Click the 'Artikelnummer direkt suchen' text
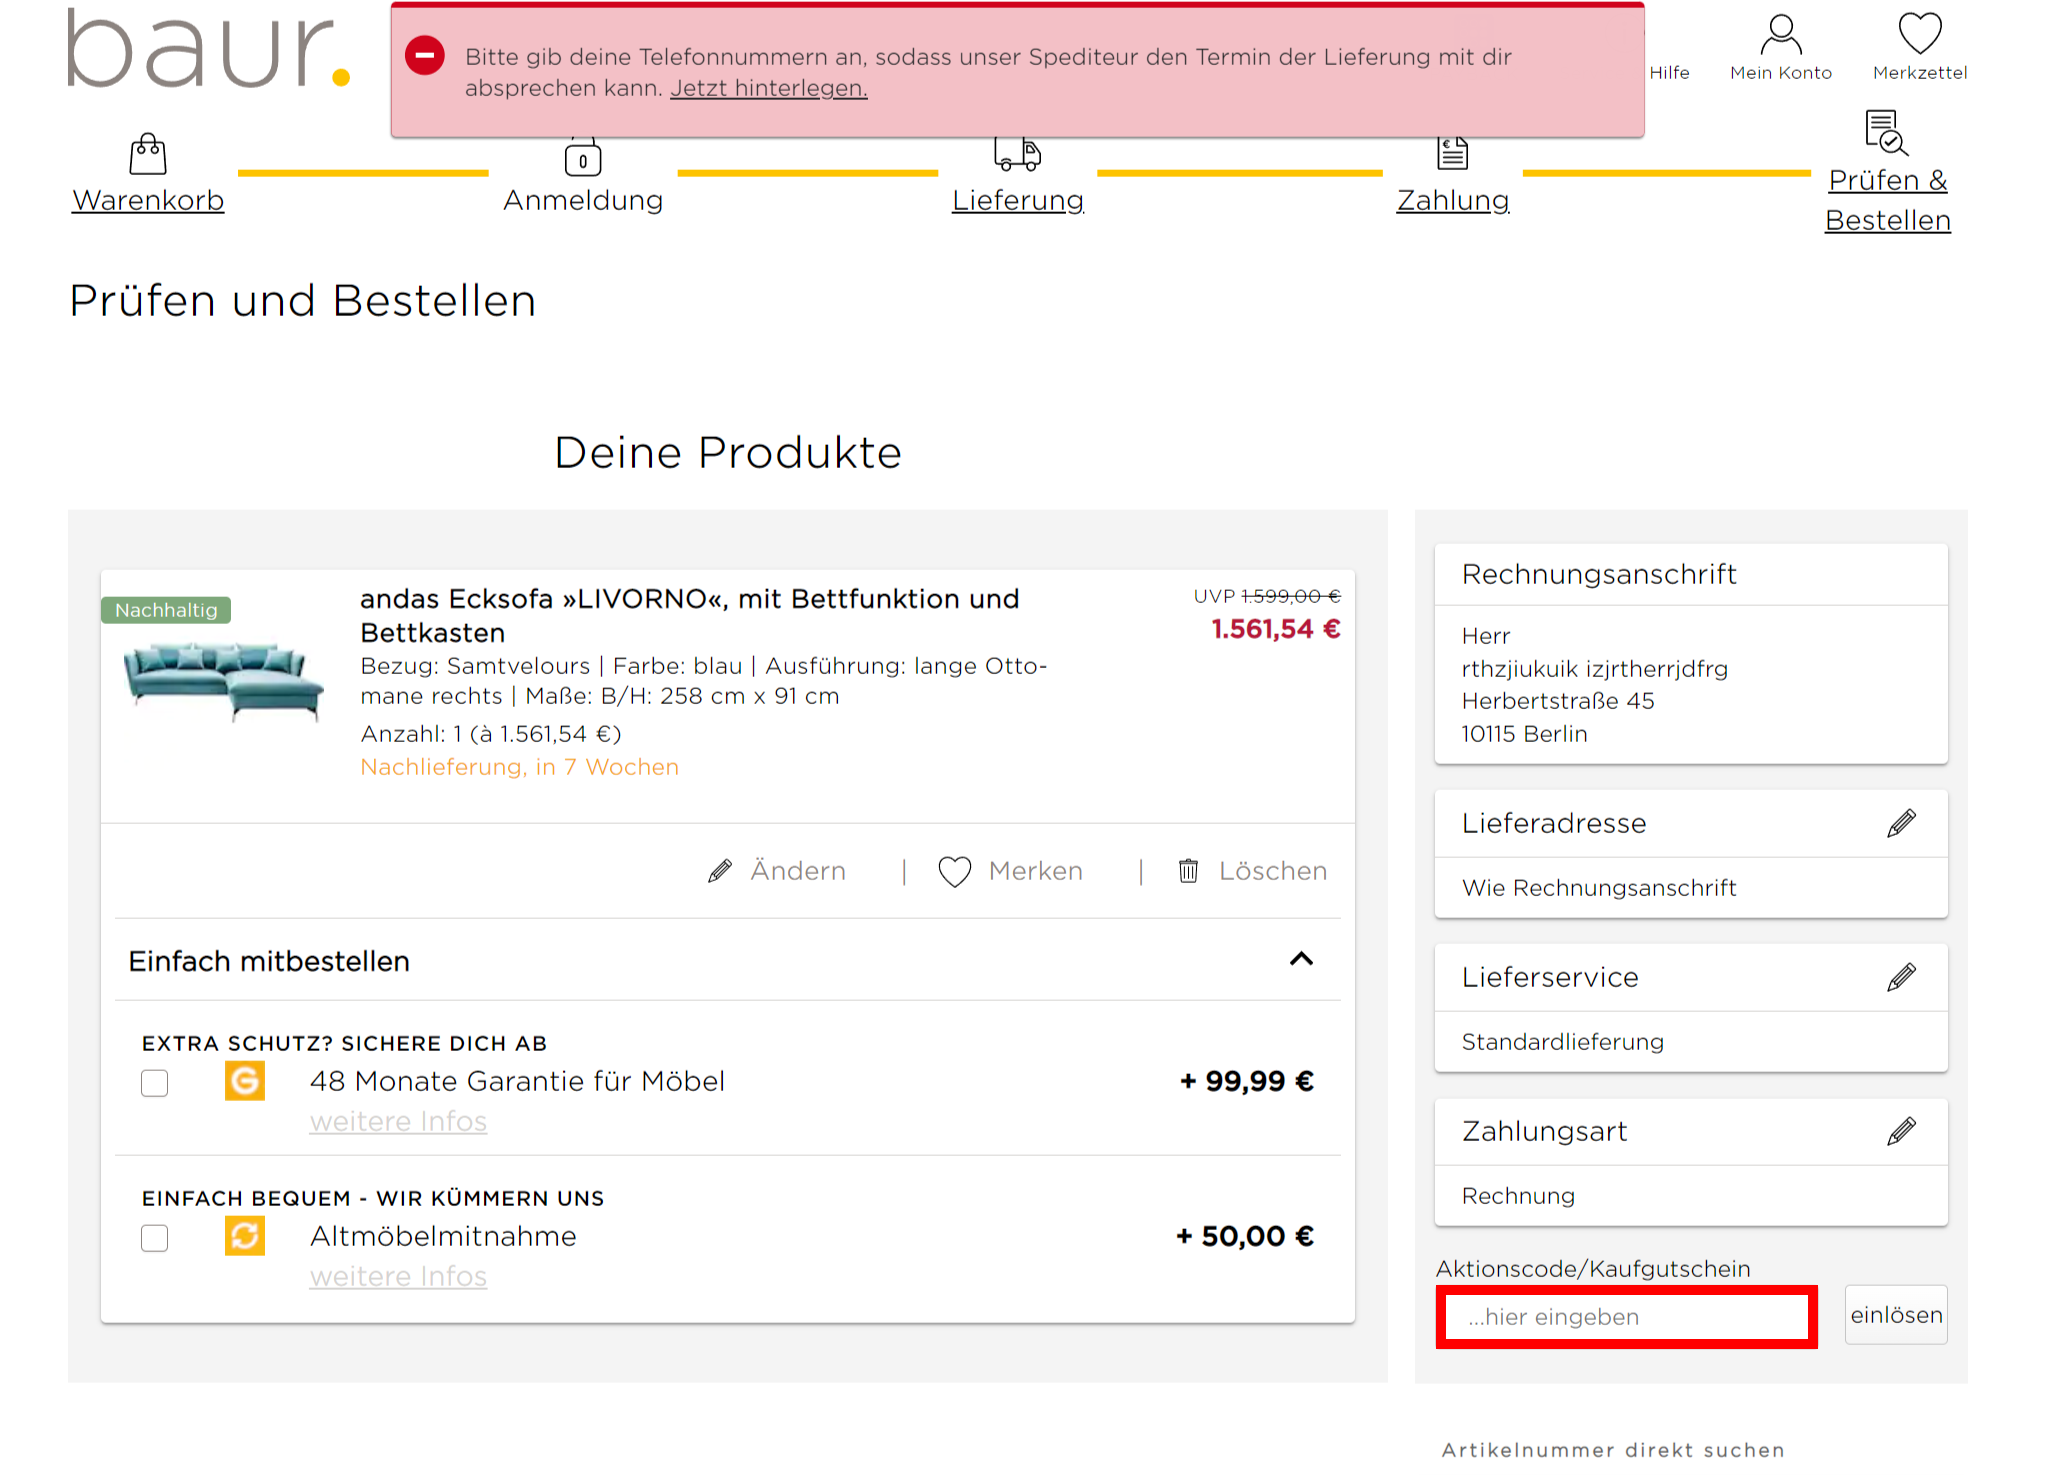The width and height of the screenshot is (2060, 1475). coord(1613,1450)
